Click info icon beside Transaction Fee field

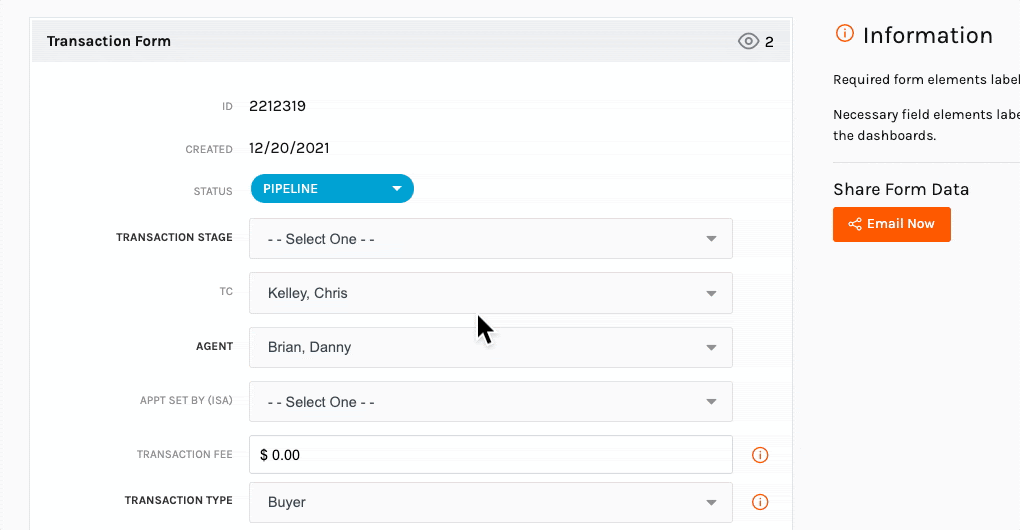pos(760,455)
